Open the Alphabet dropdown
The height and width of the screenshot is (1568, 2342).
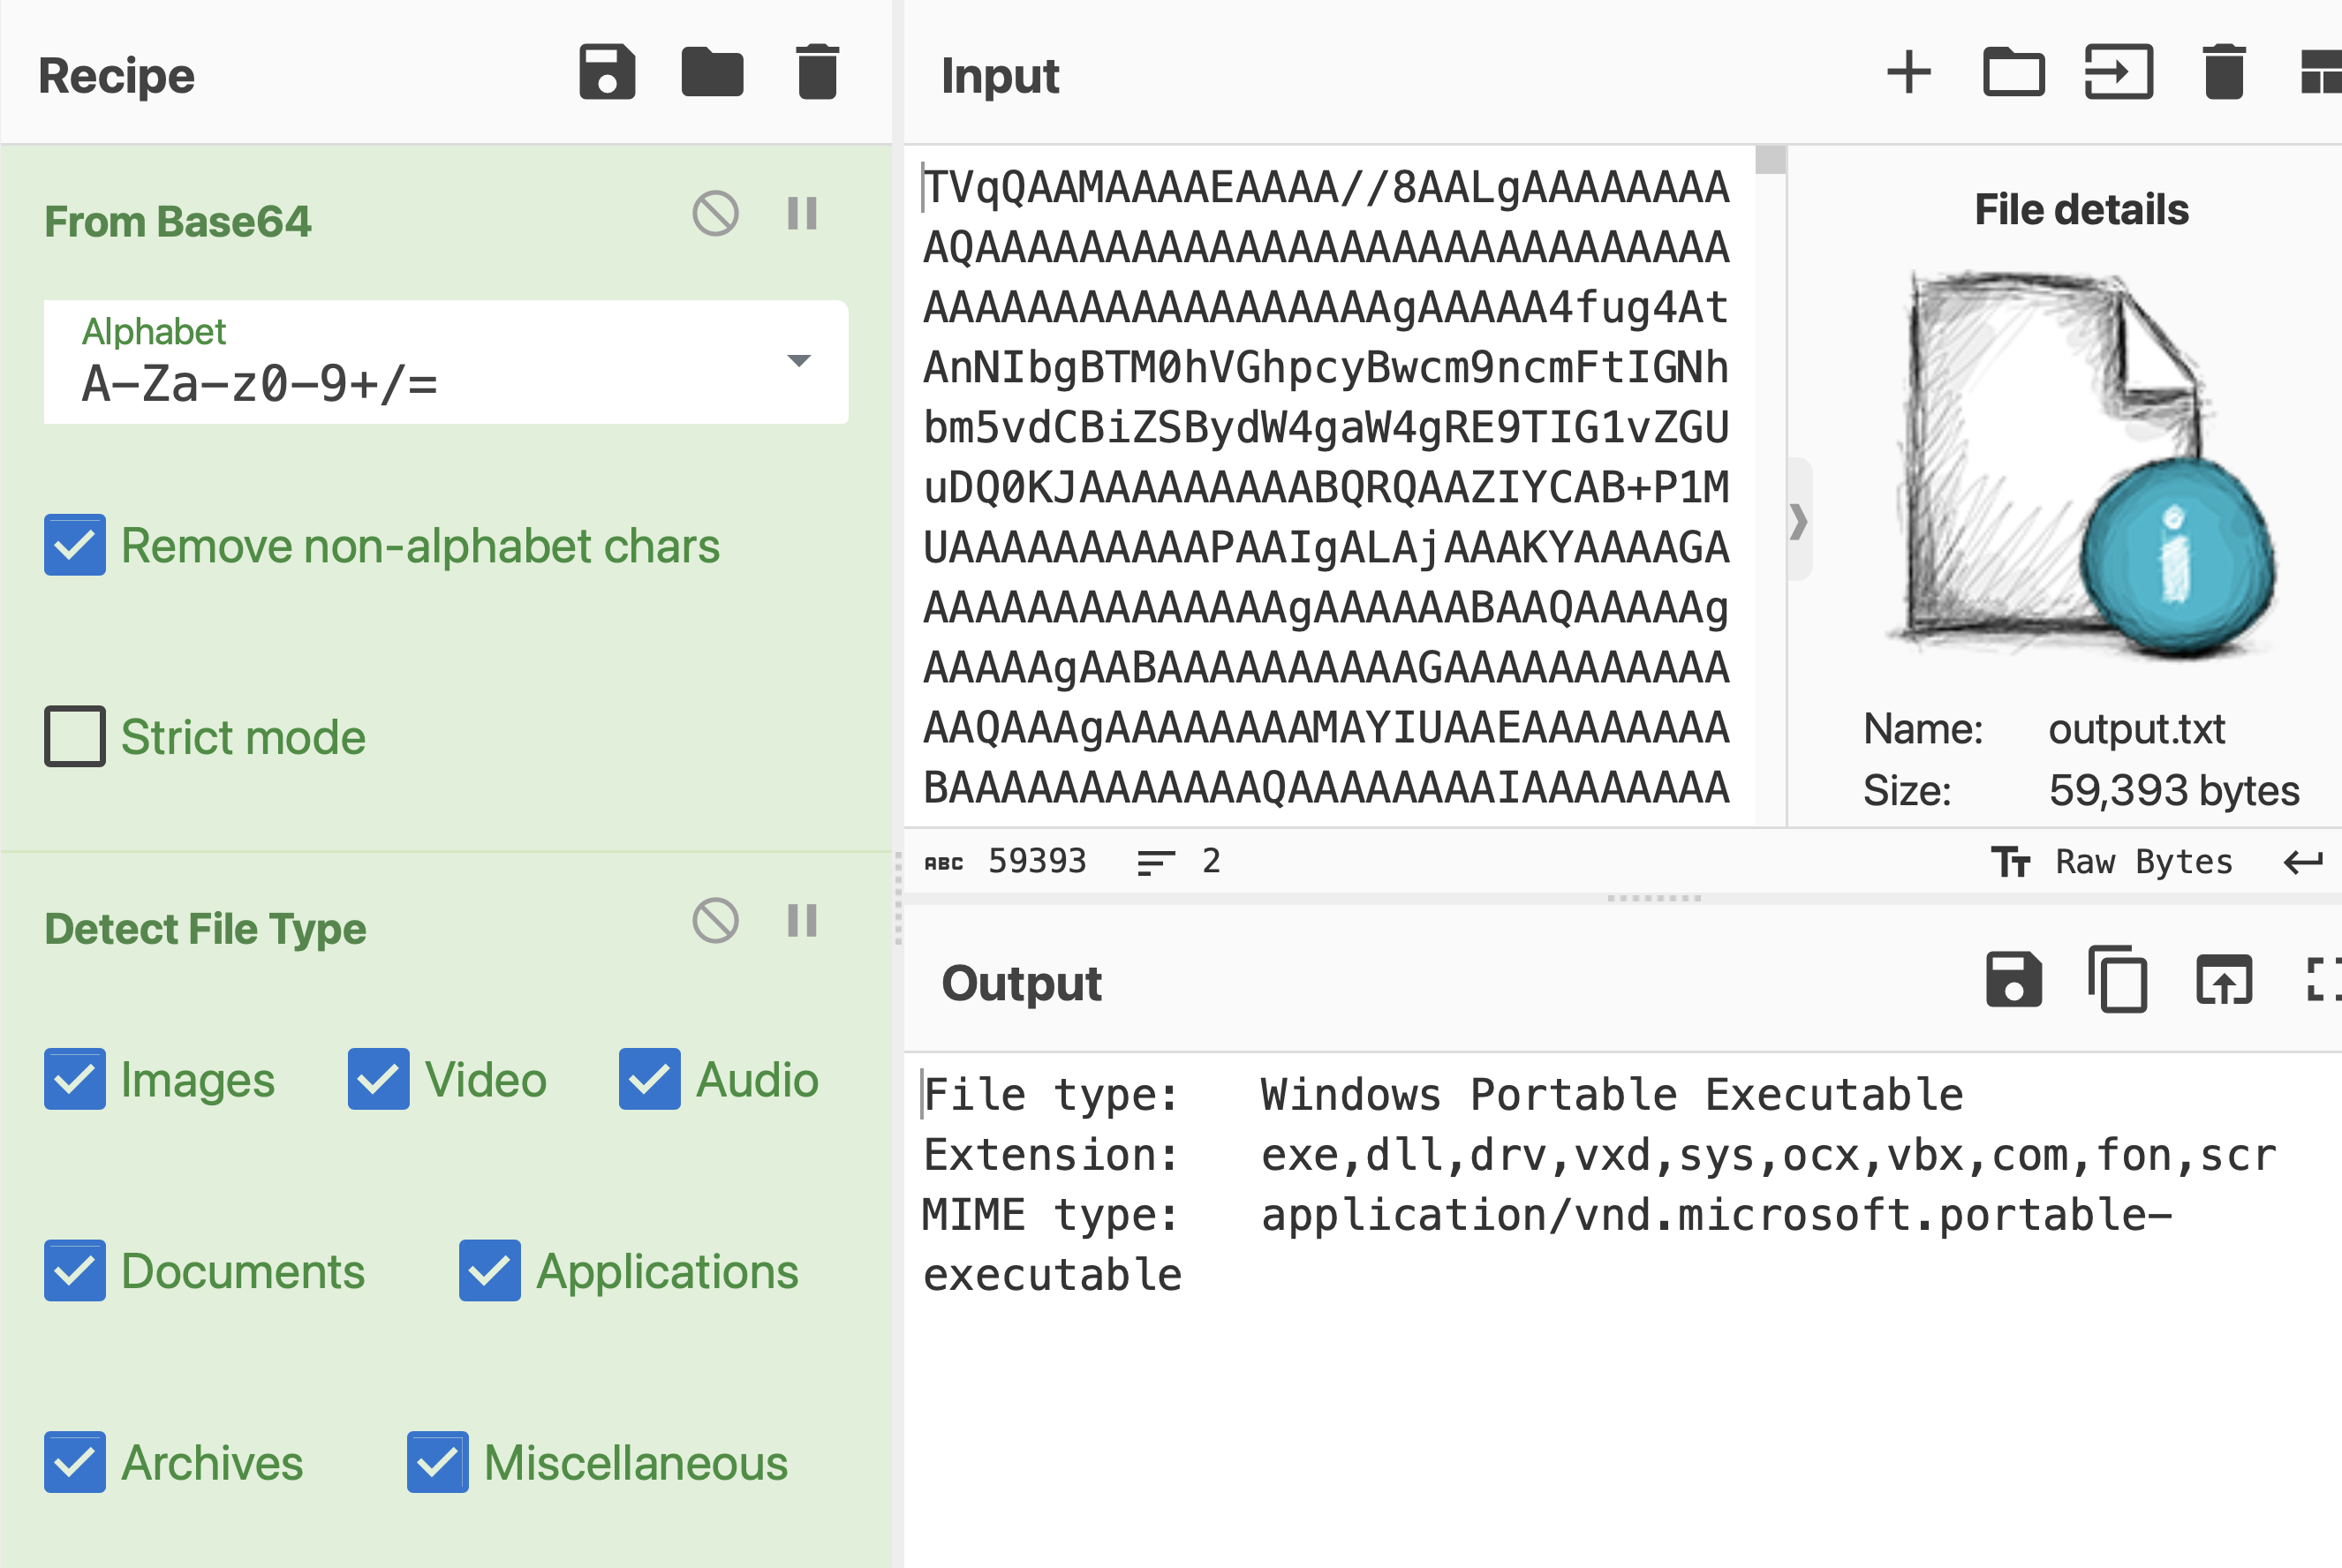click(446, 362)
